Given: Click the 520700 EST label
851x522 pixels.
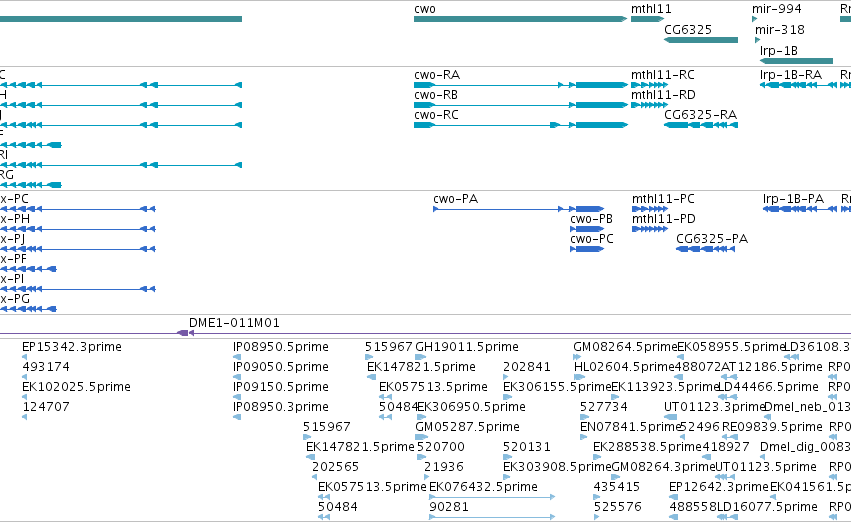Looking at the screenshot, I should 441,447.
